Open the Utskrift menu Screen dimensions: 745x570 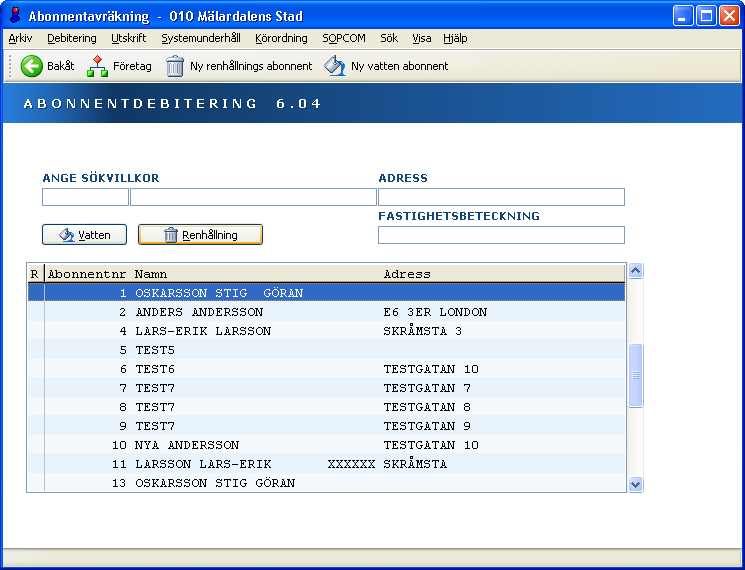point(129,38)
